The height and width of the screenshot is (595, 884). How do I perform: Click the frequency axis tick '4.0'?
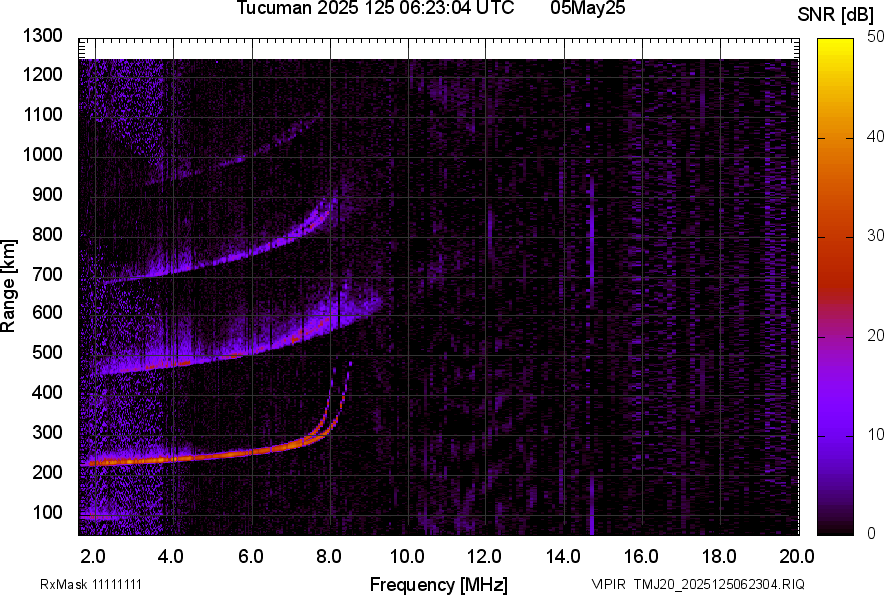[x=171, y=557]
